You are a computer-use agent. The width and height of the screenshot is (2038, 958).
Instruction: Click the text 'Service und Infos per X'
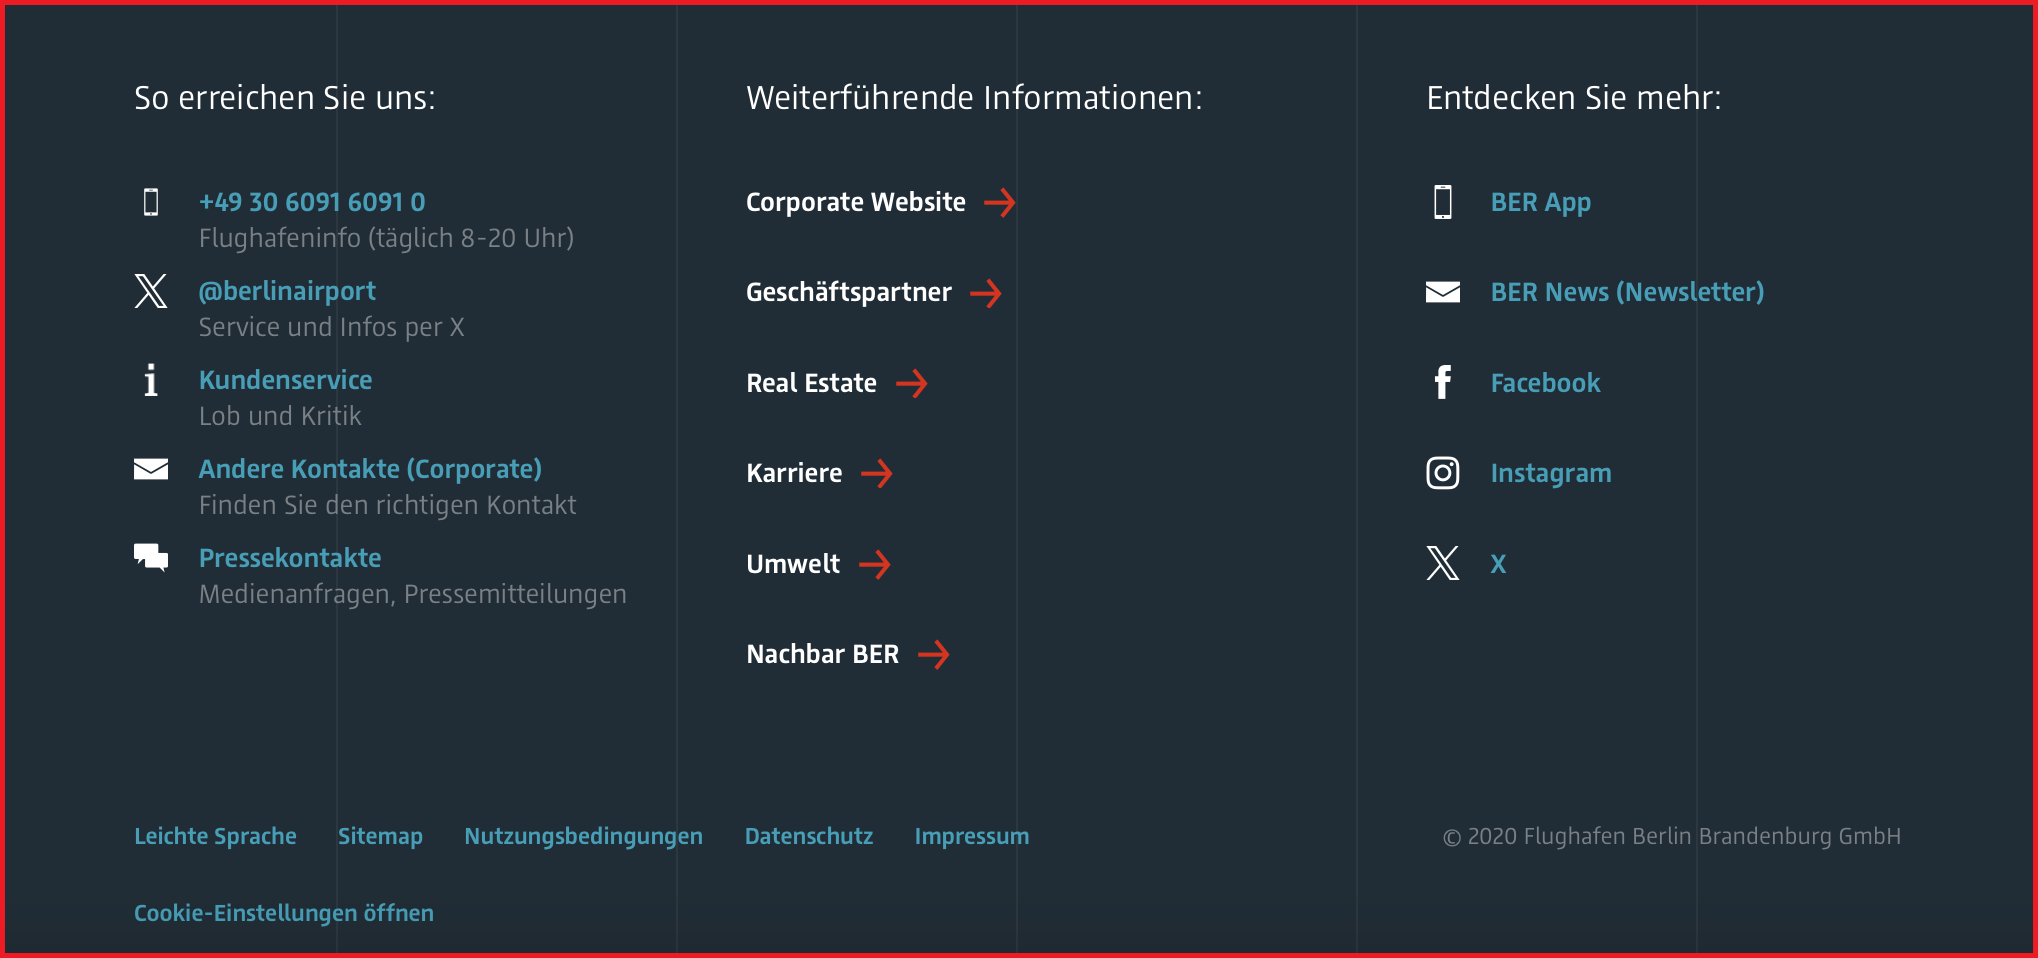coord(331,327)
